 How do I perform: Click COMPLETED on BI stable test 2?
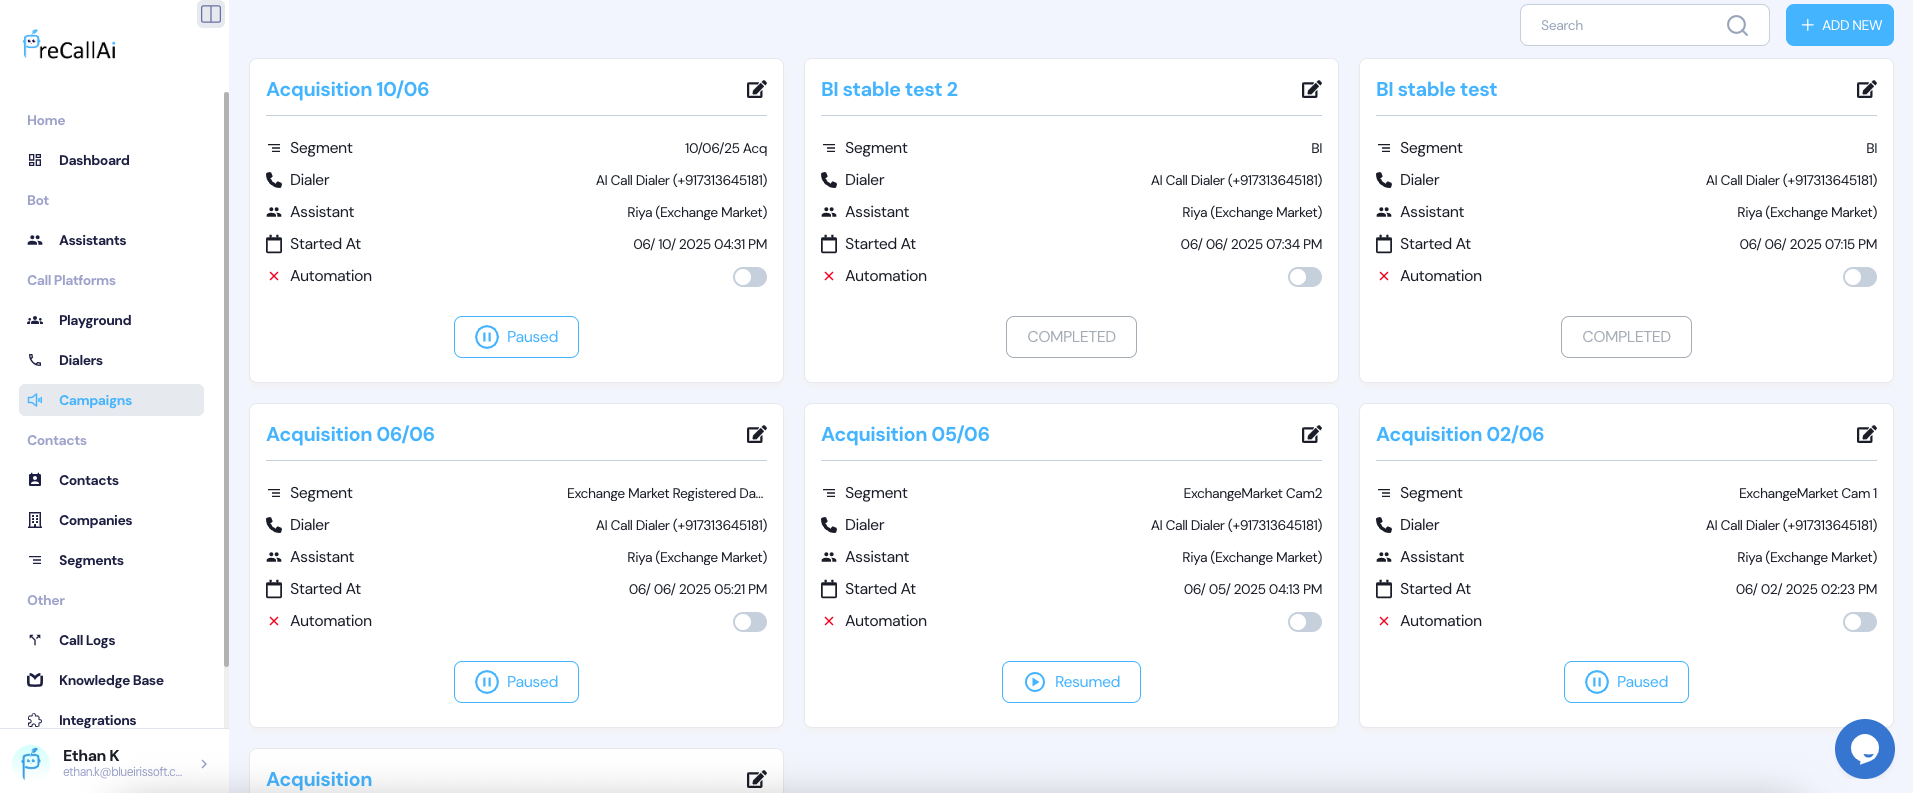1071,337
